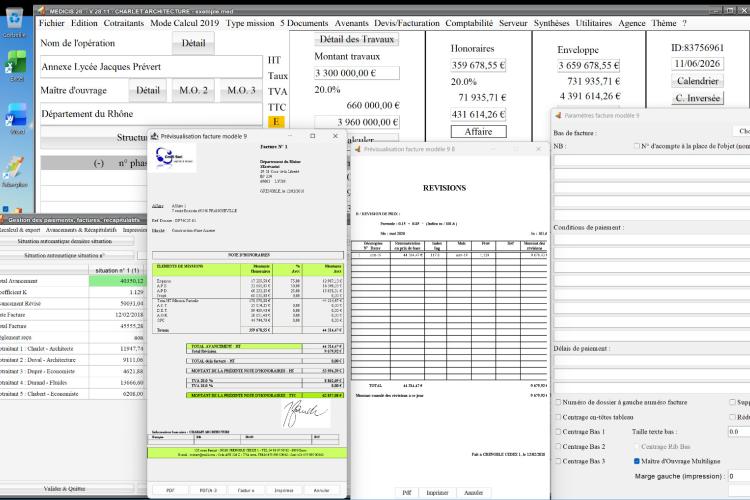
Task: Open the Edition menu
Action: [x=84, y=23]
